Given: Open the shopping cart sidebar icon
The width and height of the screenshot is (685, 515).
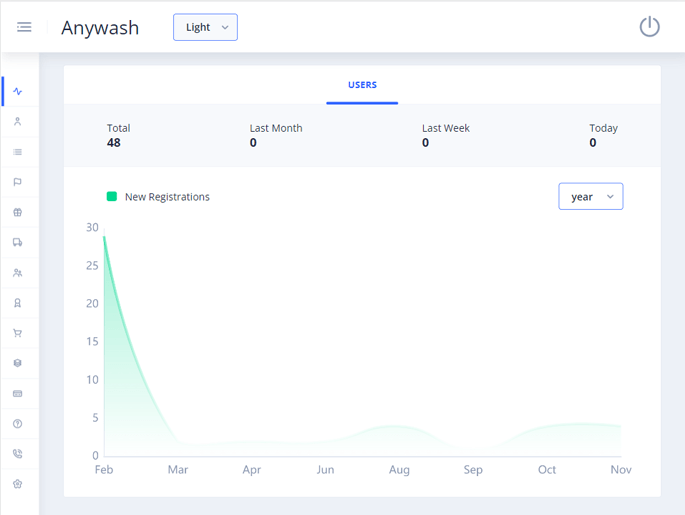Looking at the screenshot, I should [x=17, y=333].
